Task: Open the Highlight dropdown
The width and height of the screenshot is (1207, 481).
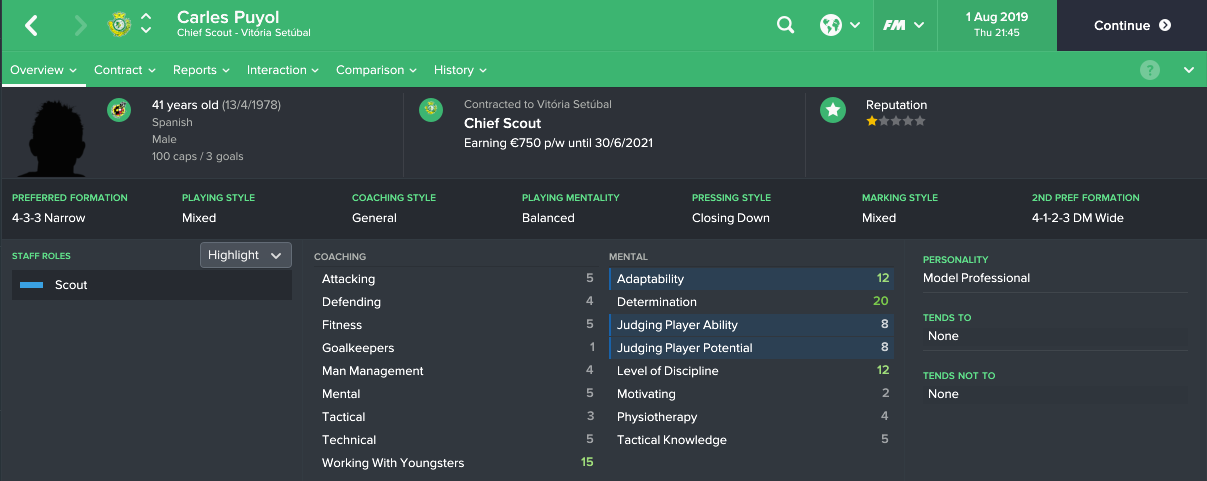Action: (x=246, y=255)
